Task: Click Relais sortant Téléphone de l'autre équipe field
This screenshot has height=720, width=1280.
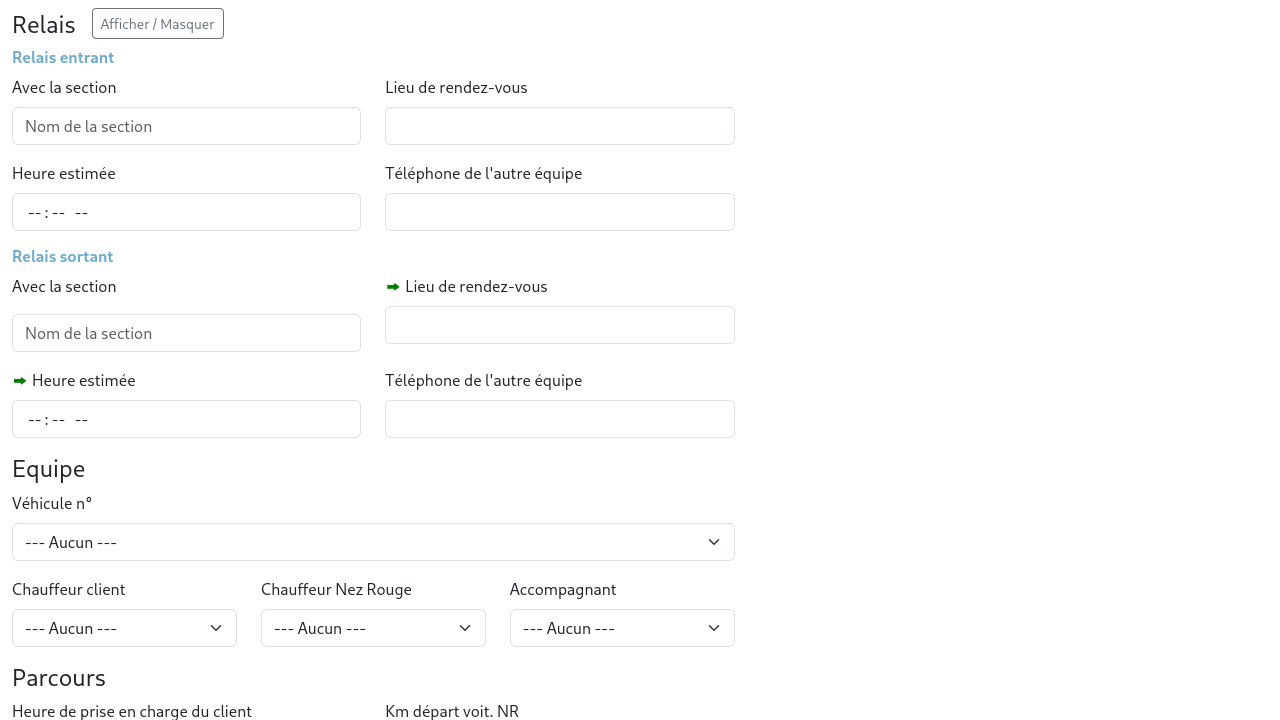Action: tap(559, 419)
